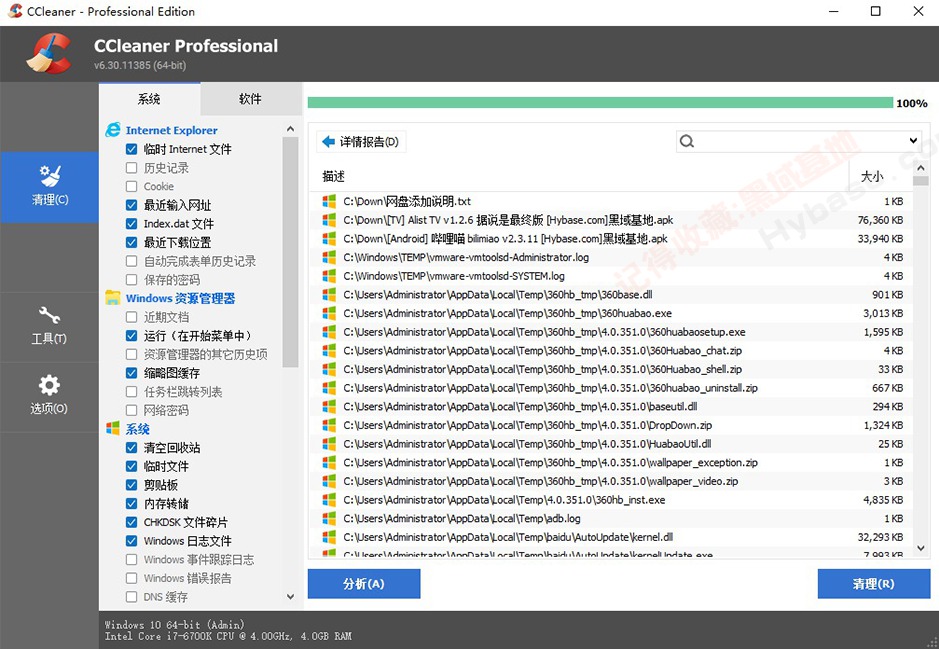Select the 360huabao_uninstall.zip file path
The height and width of the screenshot is (649, 939).
[x=550, y=388]
